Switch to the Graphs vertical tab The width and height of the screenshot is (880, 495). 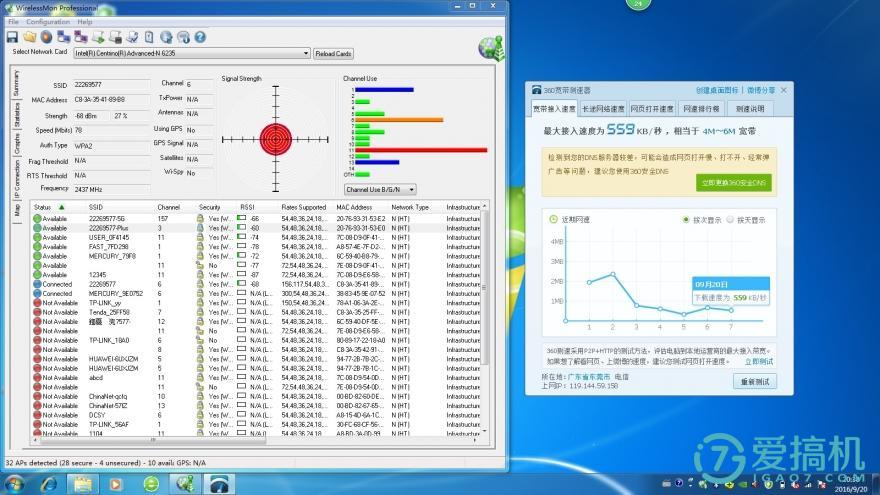[16, 143]
